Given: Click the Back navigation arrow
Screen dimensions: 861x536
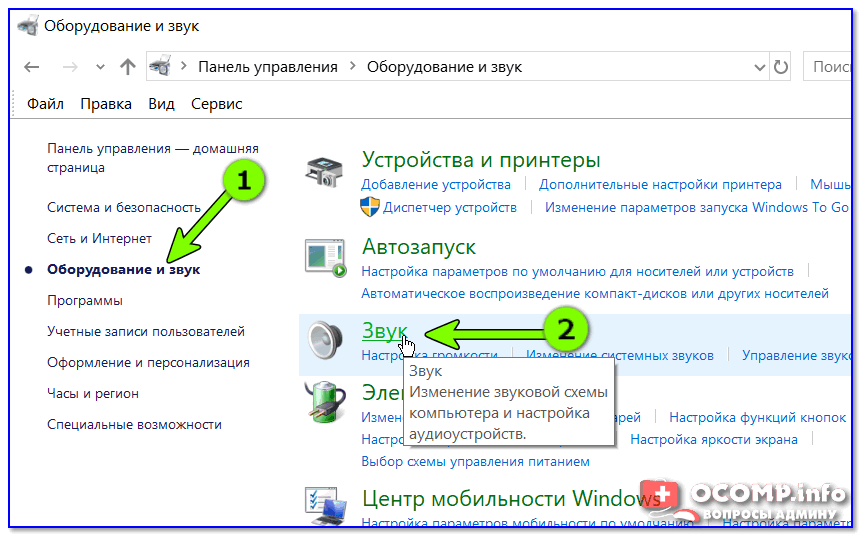Looking at the screenshot, I should coord(32,67).
